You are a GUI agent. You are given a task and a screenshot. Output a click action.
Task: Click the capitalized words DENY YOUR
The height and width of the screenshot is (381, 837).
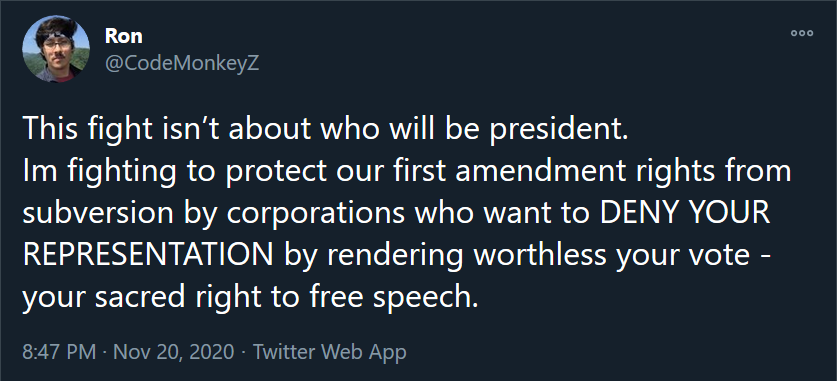(685, 213)
